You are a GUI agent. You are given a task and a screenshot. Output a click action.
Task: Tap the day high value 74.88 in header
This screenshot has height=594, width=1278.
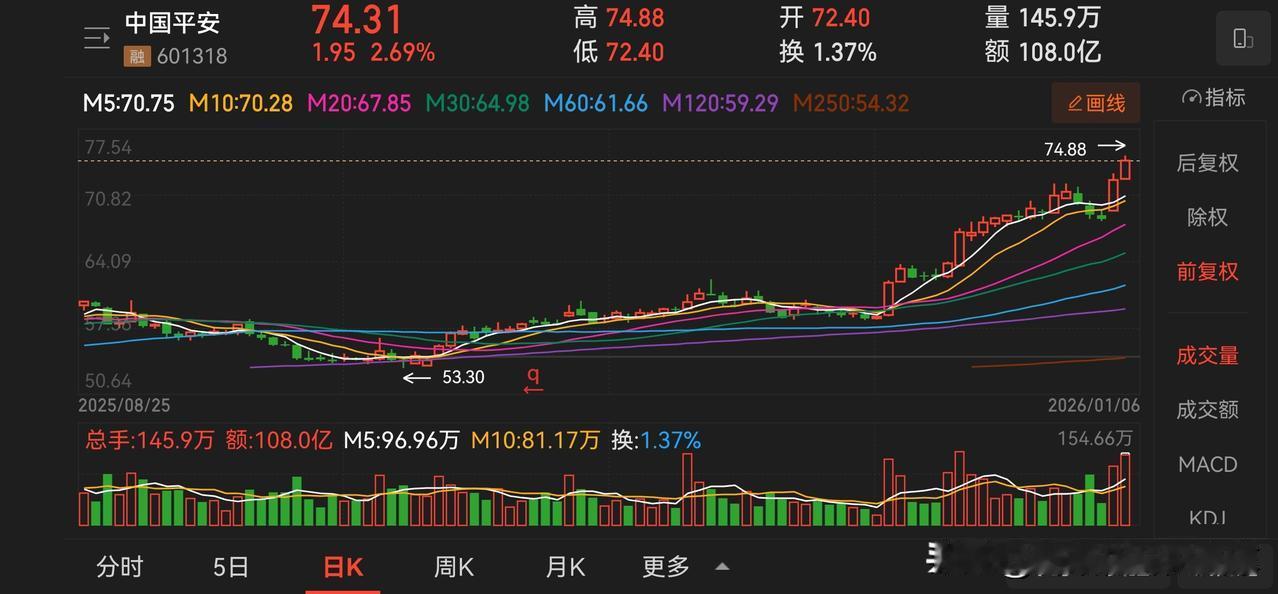[x=635, y=19]
